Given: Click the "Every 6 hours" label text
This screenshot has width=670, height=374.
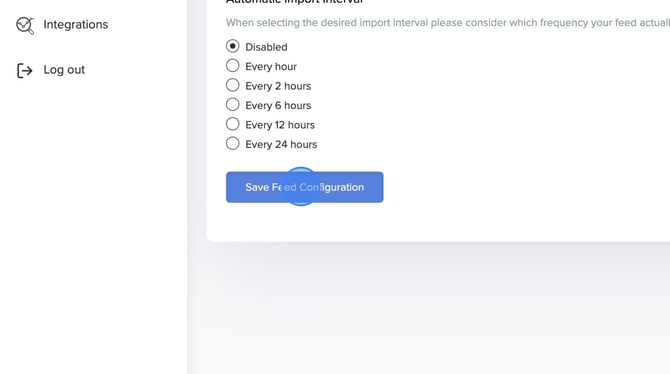Looking at the screenshot, I should (x=278, y=106).
